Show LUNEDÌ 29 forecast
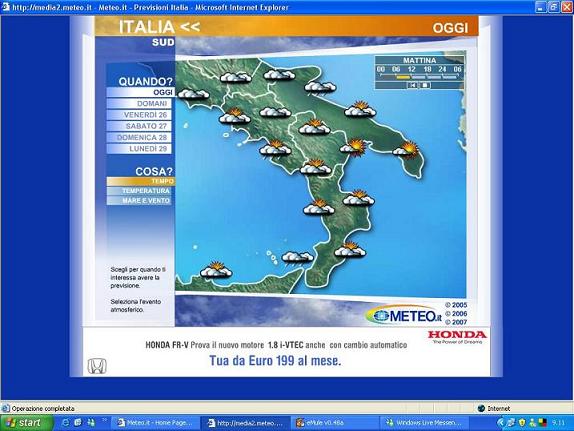Screen dimensions: 574x431 point(139,149)
